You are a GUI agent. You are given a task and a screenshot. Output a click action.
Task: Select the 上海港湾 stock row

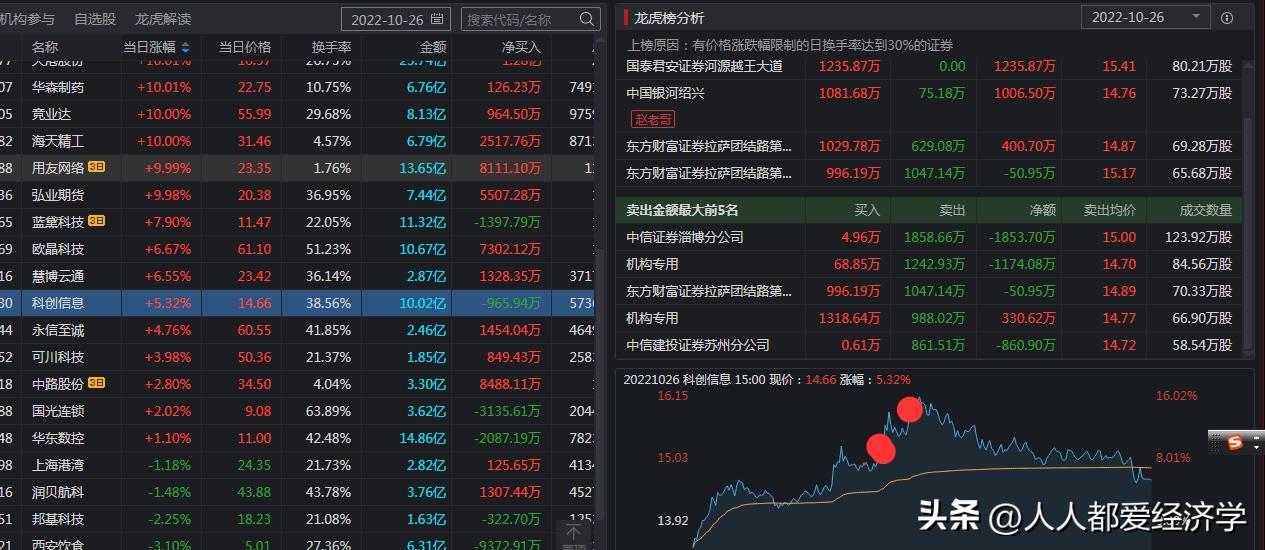click(x=298, y=465)
